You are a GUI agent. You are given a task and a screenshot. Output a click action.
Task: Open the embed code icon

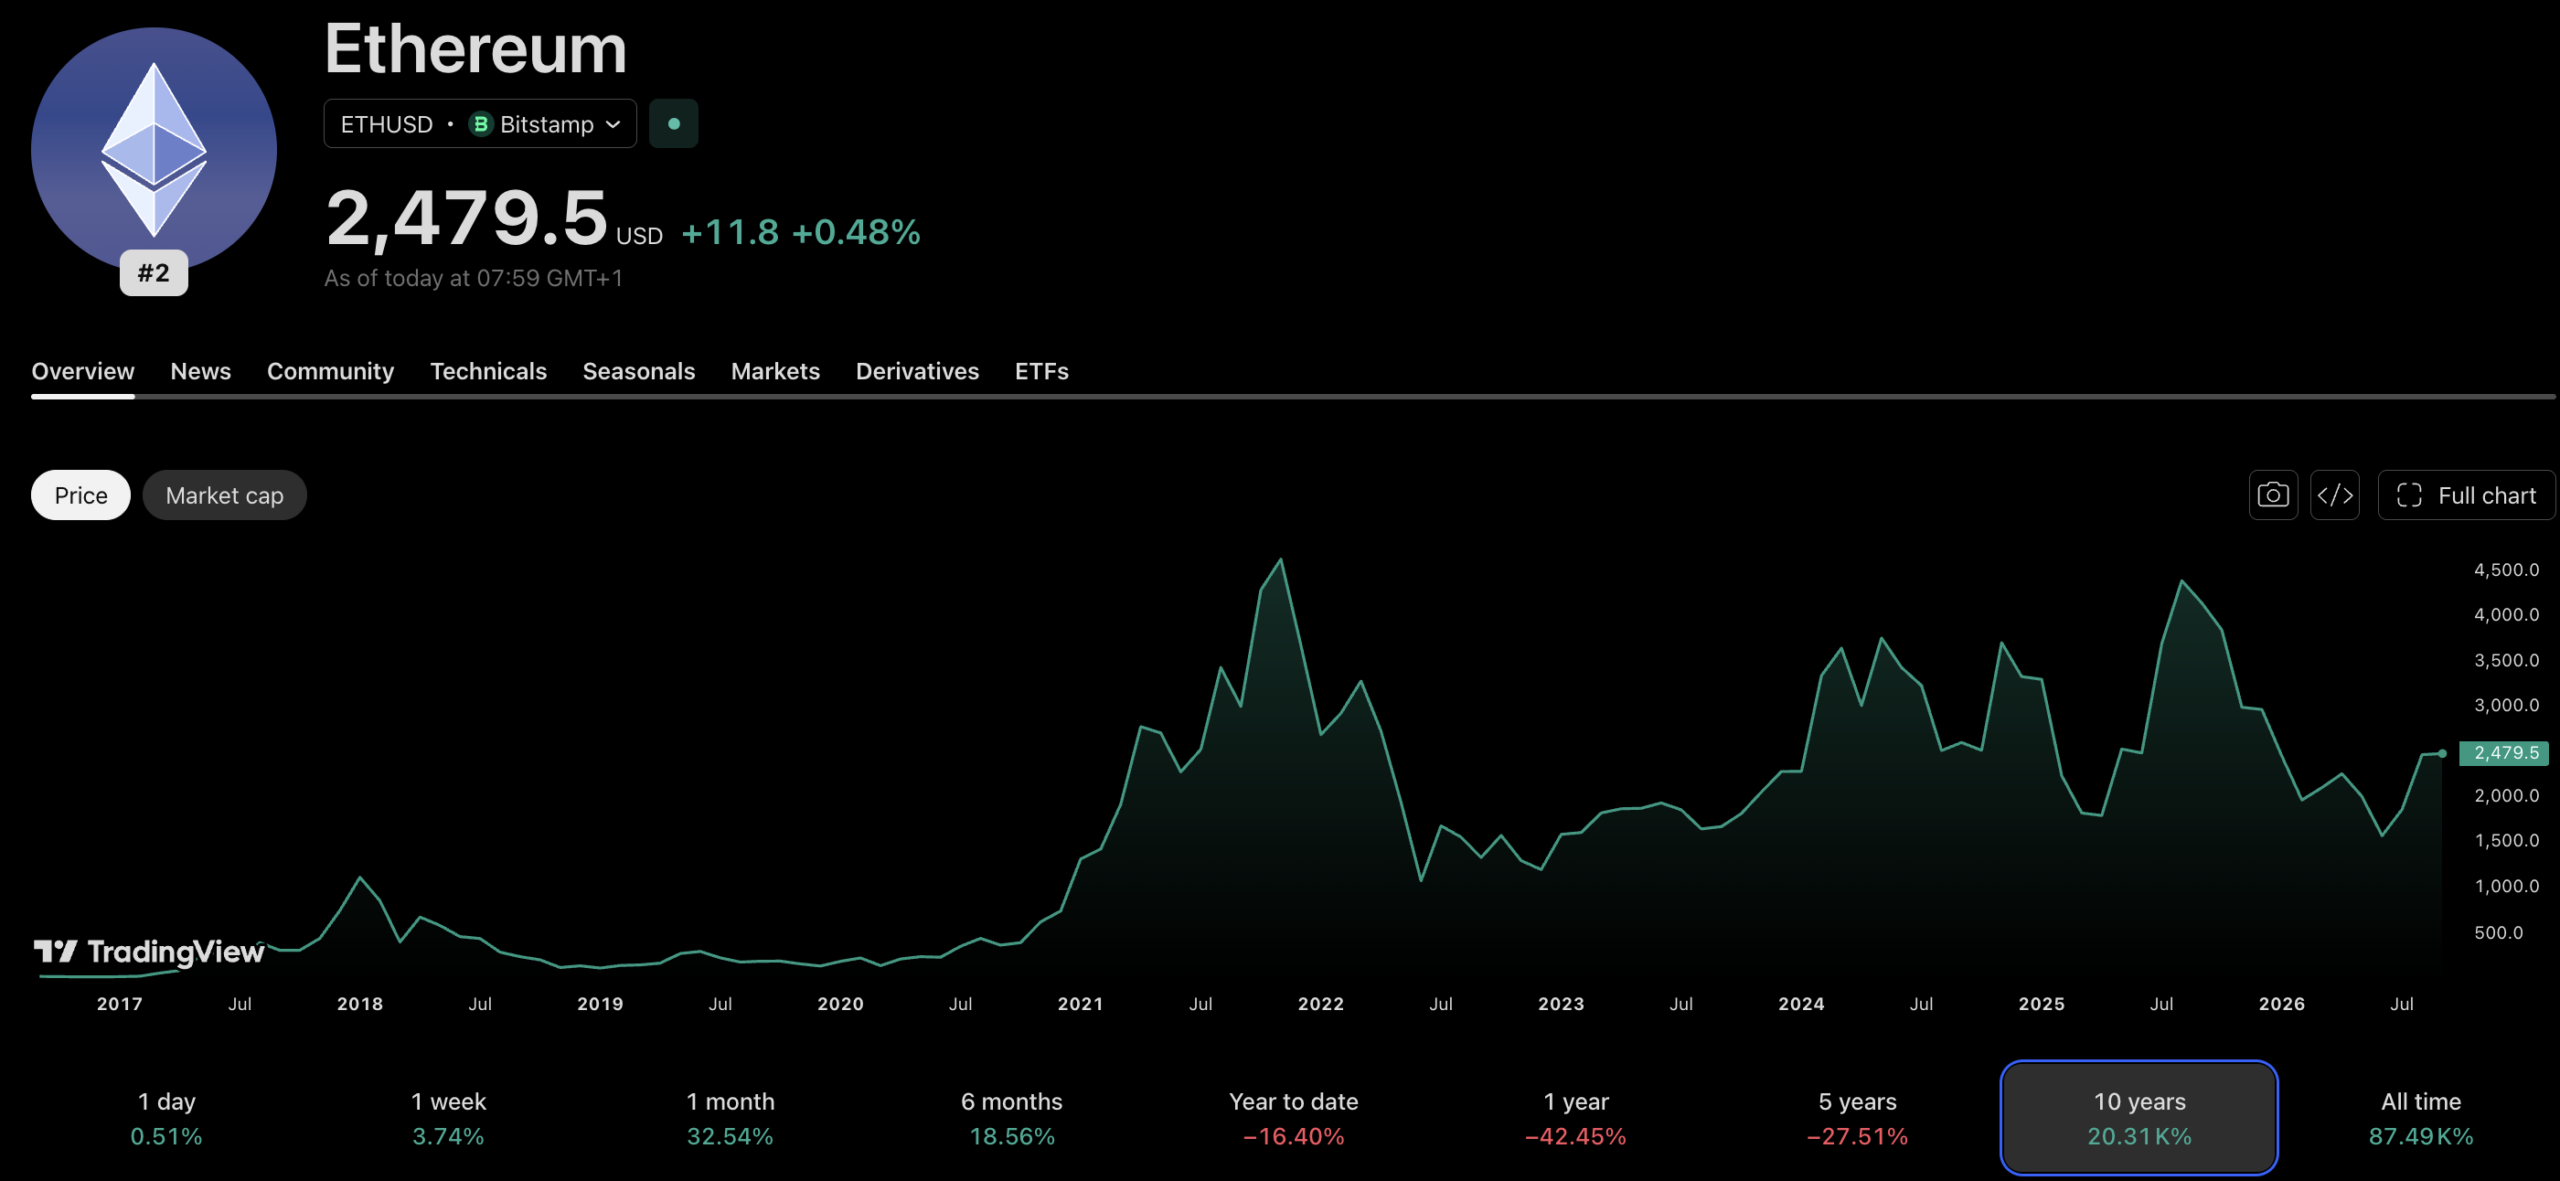tap(2335, 495)
